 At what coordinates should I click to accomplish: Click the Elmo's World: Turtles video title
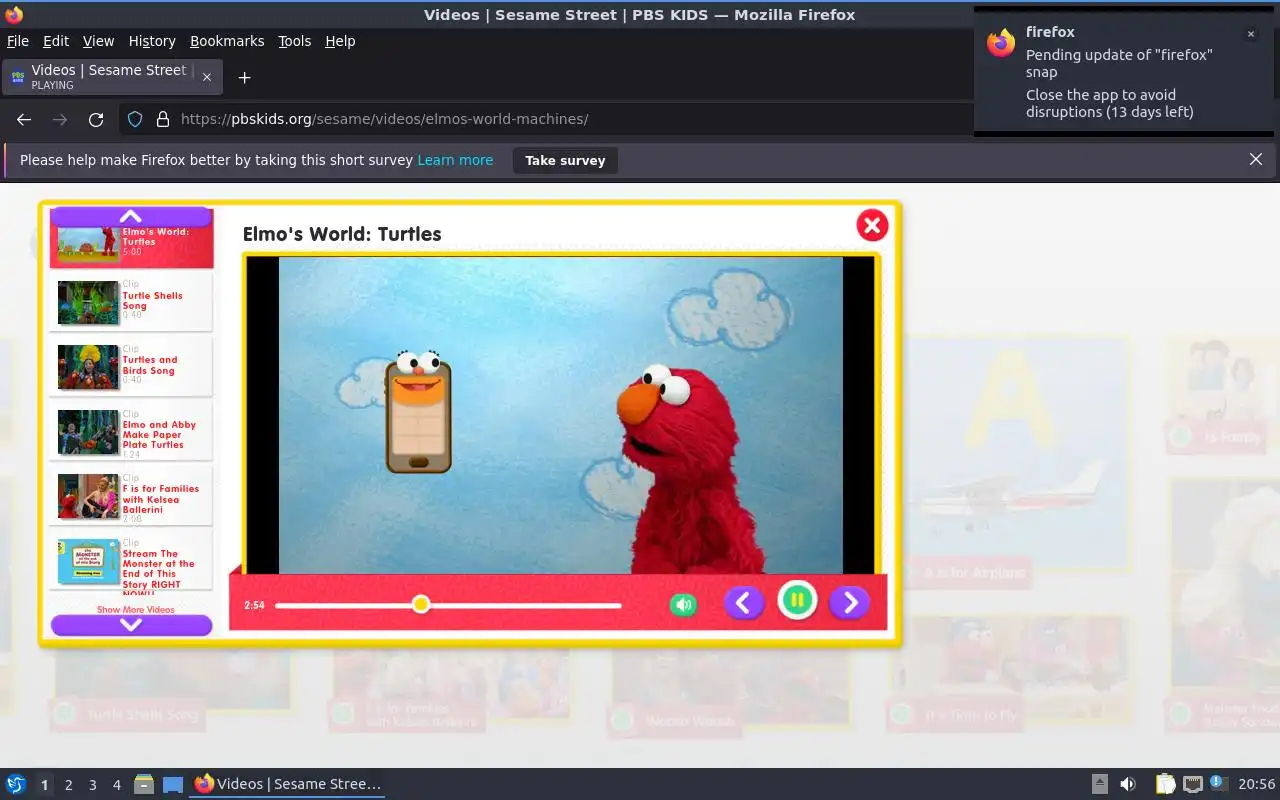[x=342, y=234]
